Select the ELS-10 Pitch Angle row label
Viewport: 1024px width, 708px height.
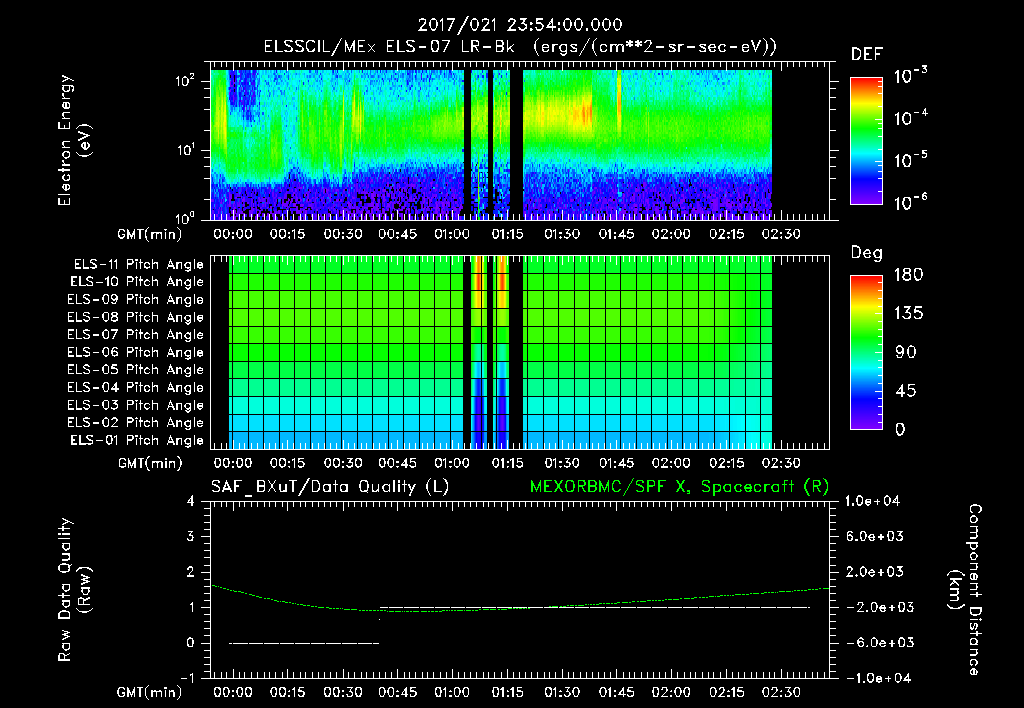click(x=137, y=282)
